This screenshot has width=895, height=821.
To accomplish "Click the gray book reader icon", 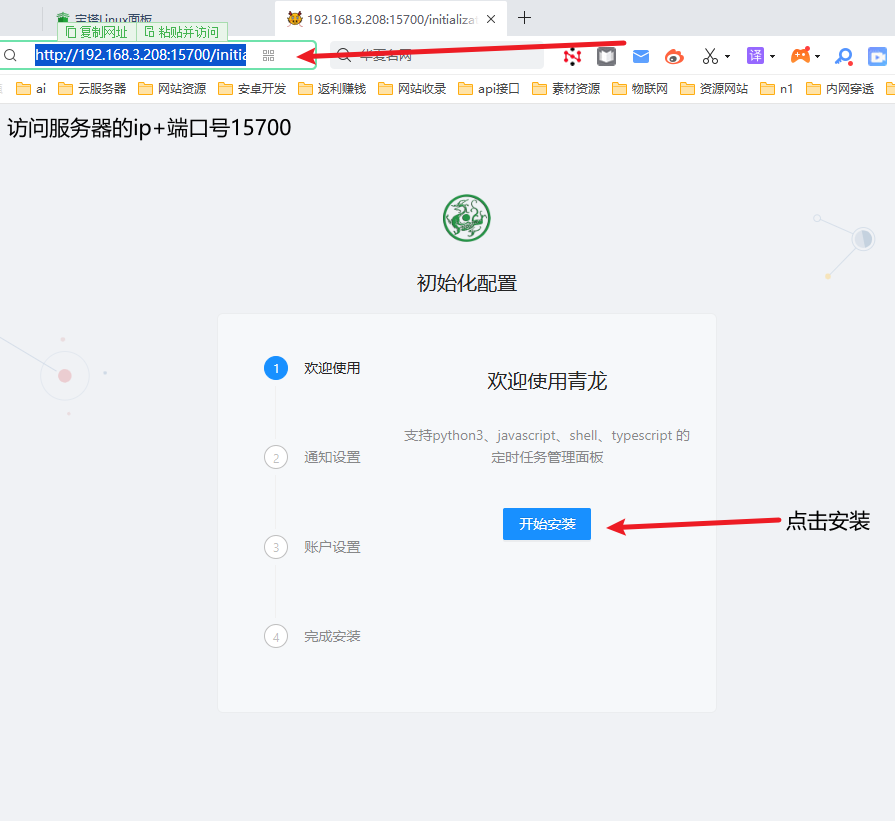I will pyautogui.click(x=606, y=56).
